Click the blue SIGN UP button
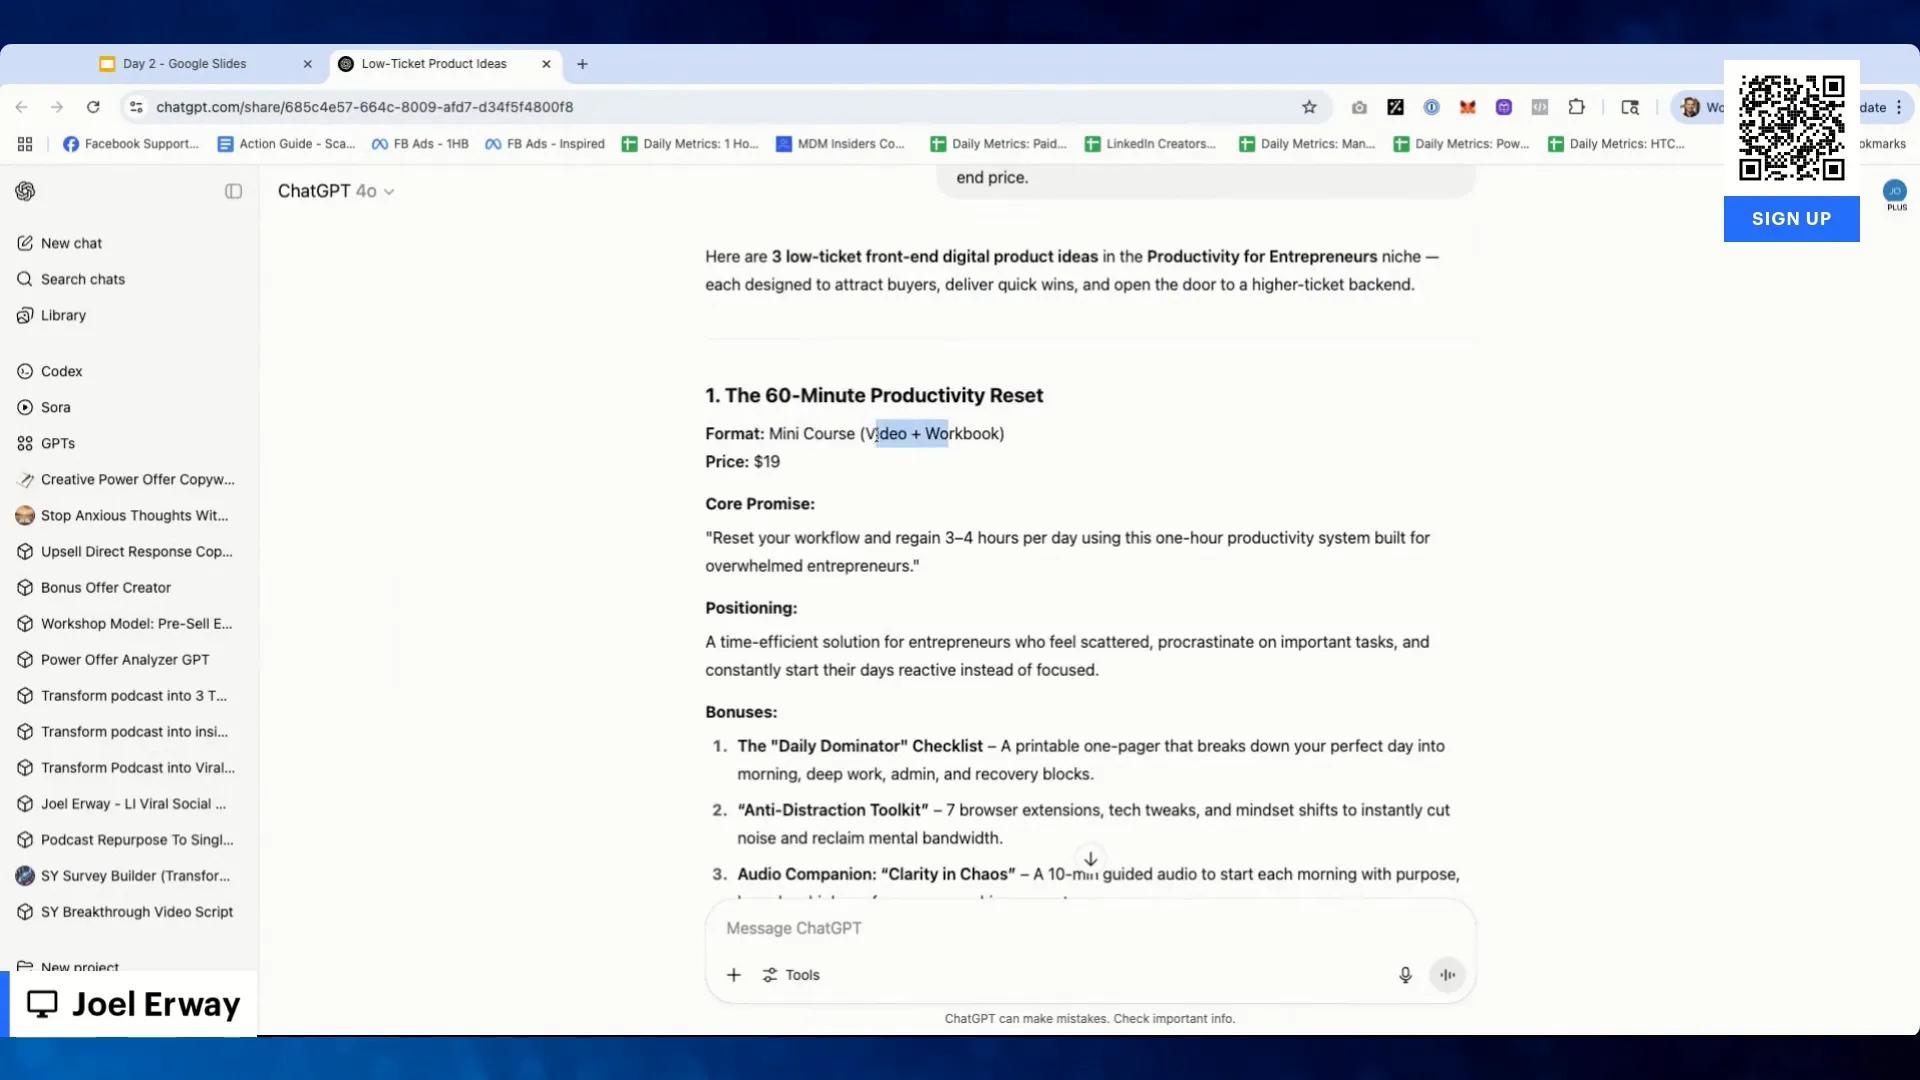 click(1791, 219)
